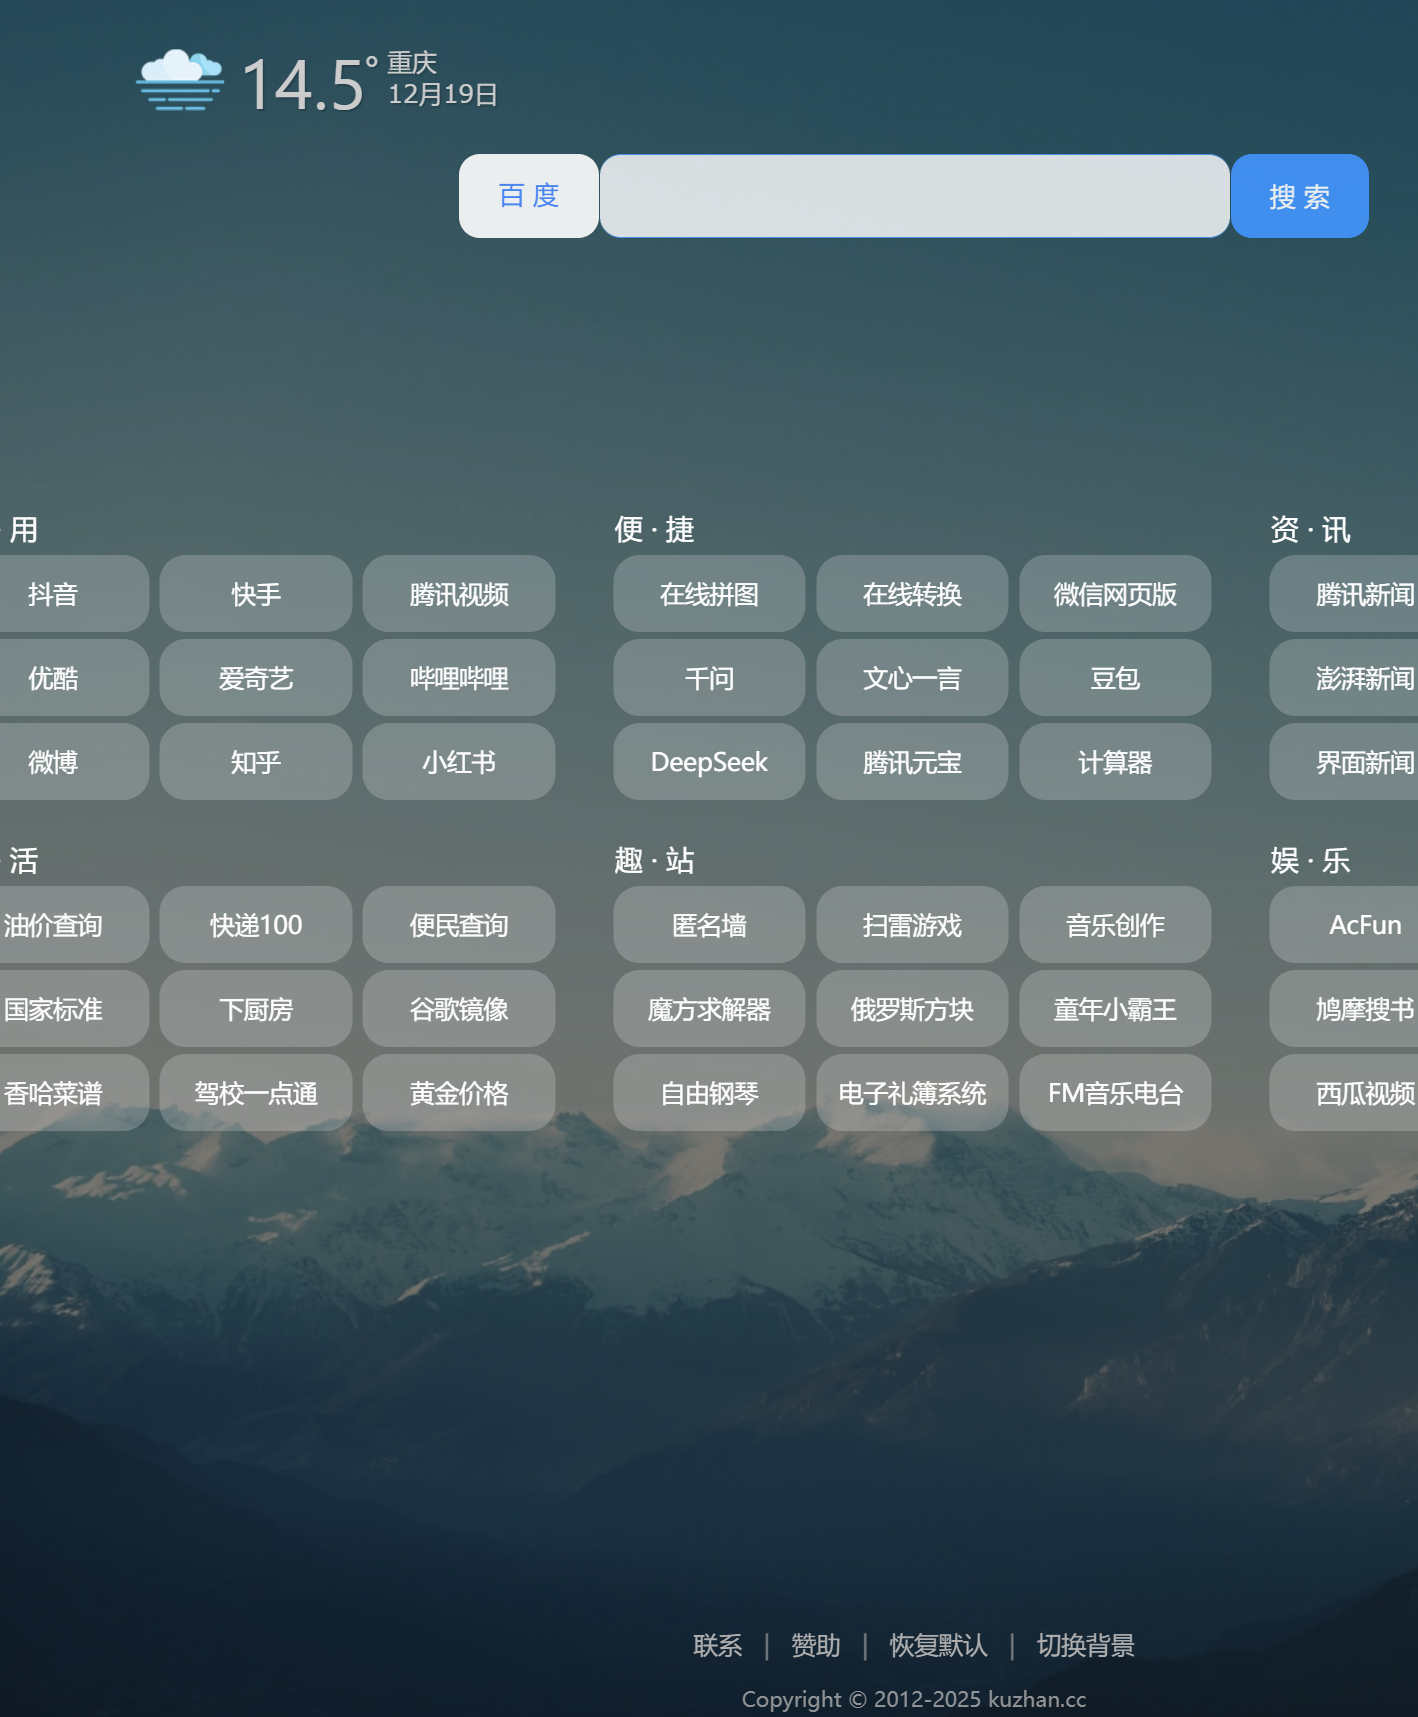
Task: Open 哔哩哔哩 site shortcut
Action: (459, 678)
